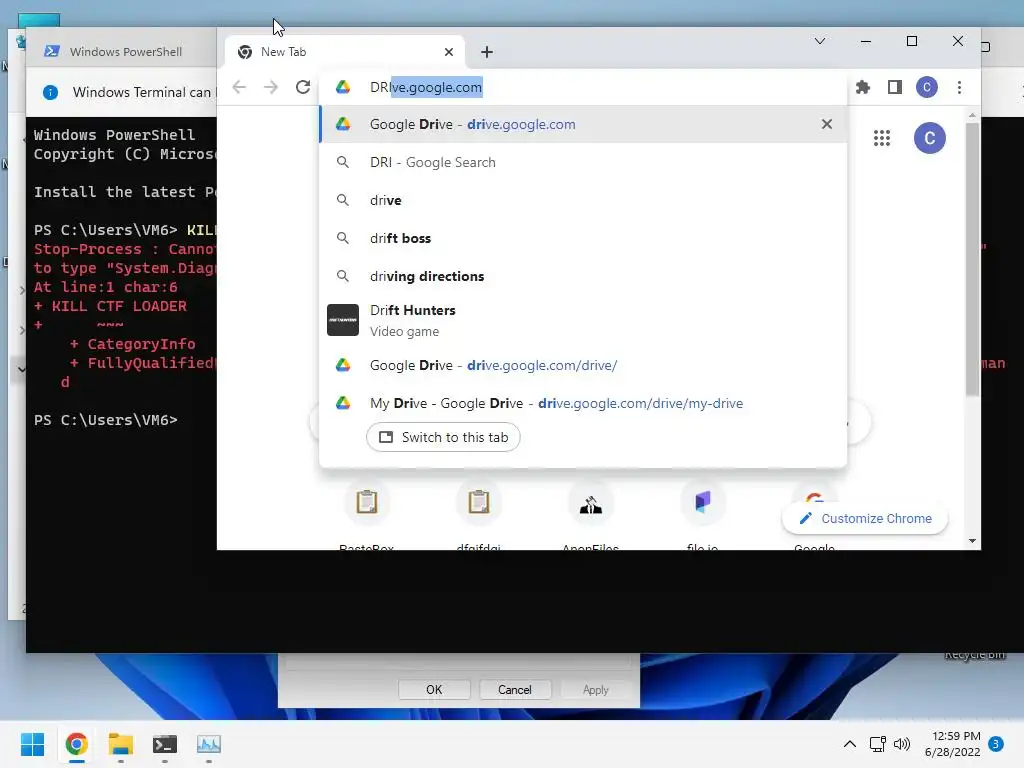Click the performance monitor taskbar icon

209,744
